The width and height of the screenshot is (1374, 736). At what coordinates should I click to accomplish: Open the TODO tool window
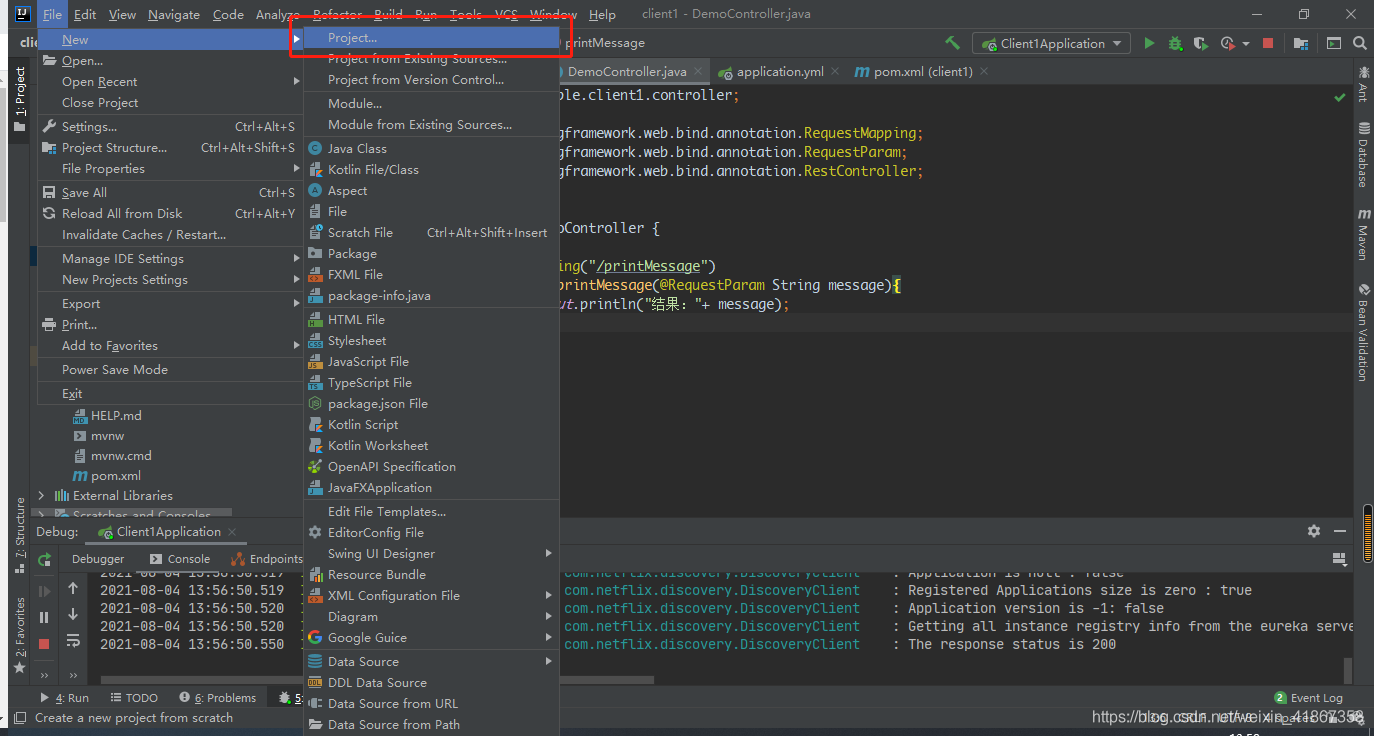pyautogui.click(x=134, y=698)
